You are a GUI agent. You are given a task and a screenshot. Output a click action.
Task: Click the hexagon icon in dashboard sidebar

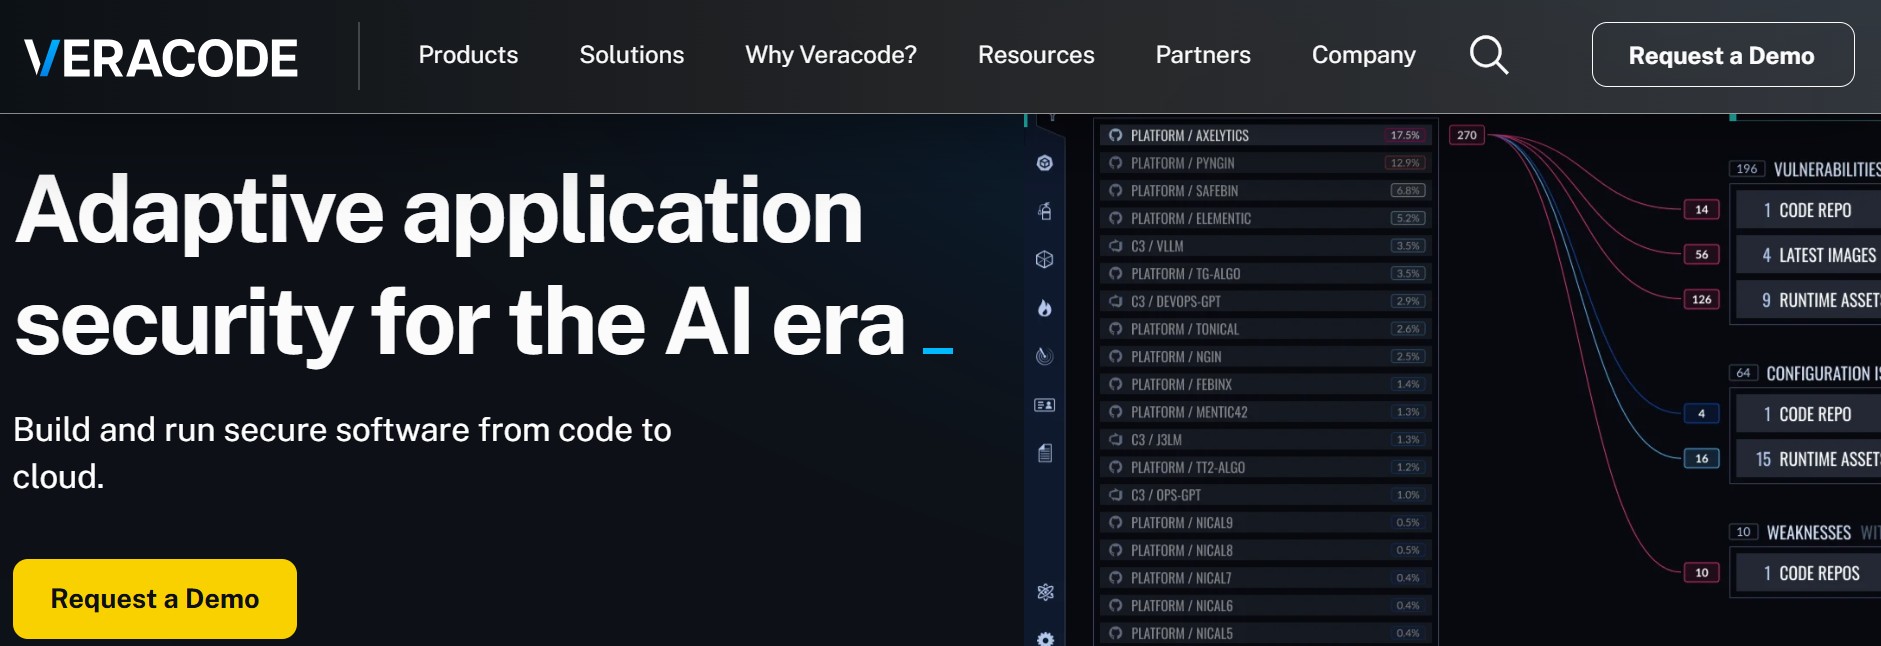point(1045,163)
